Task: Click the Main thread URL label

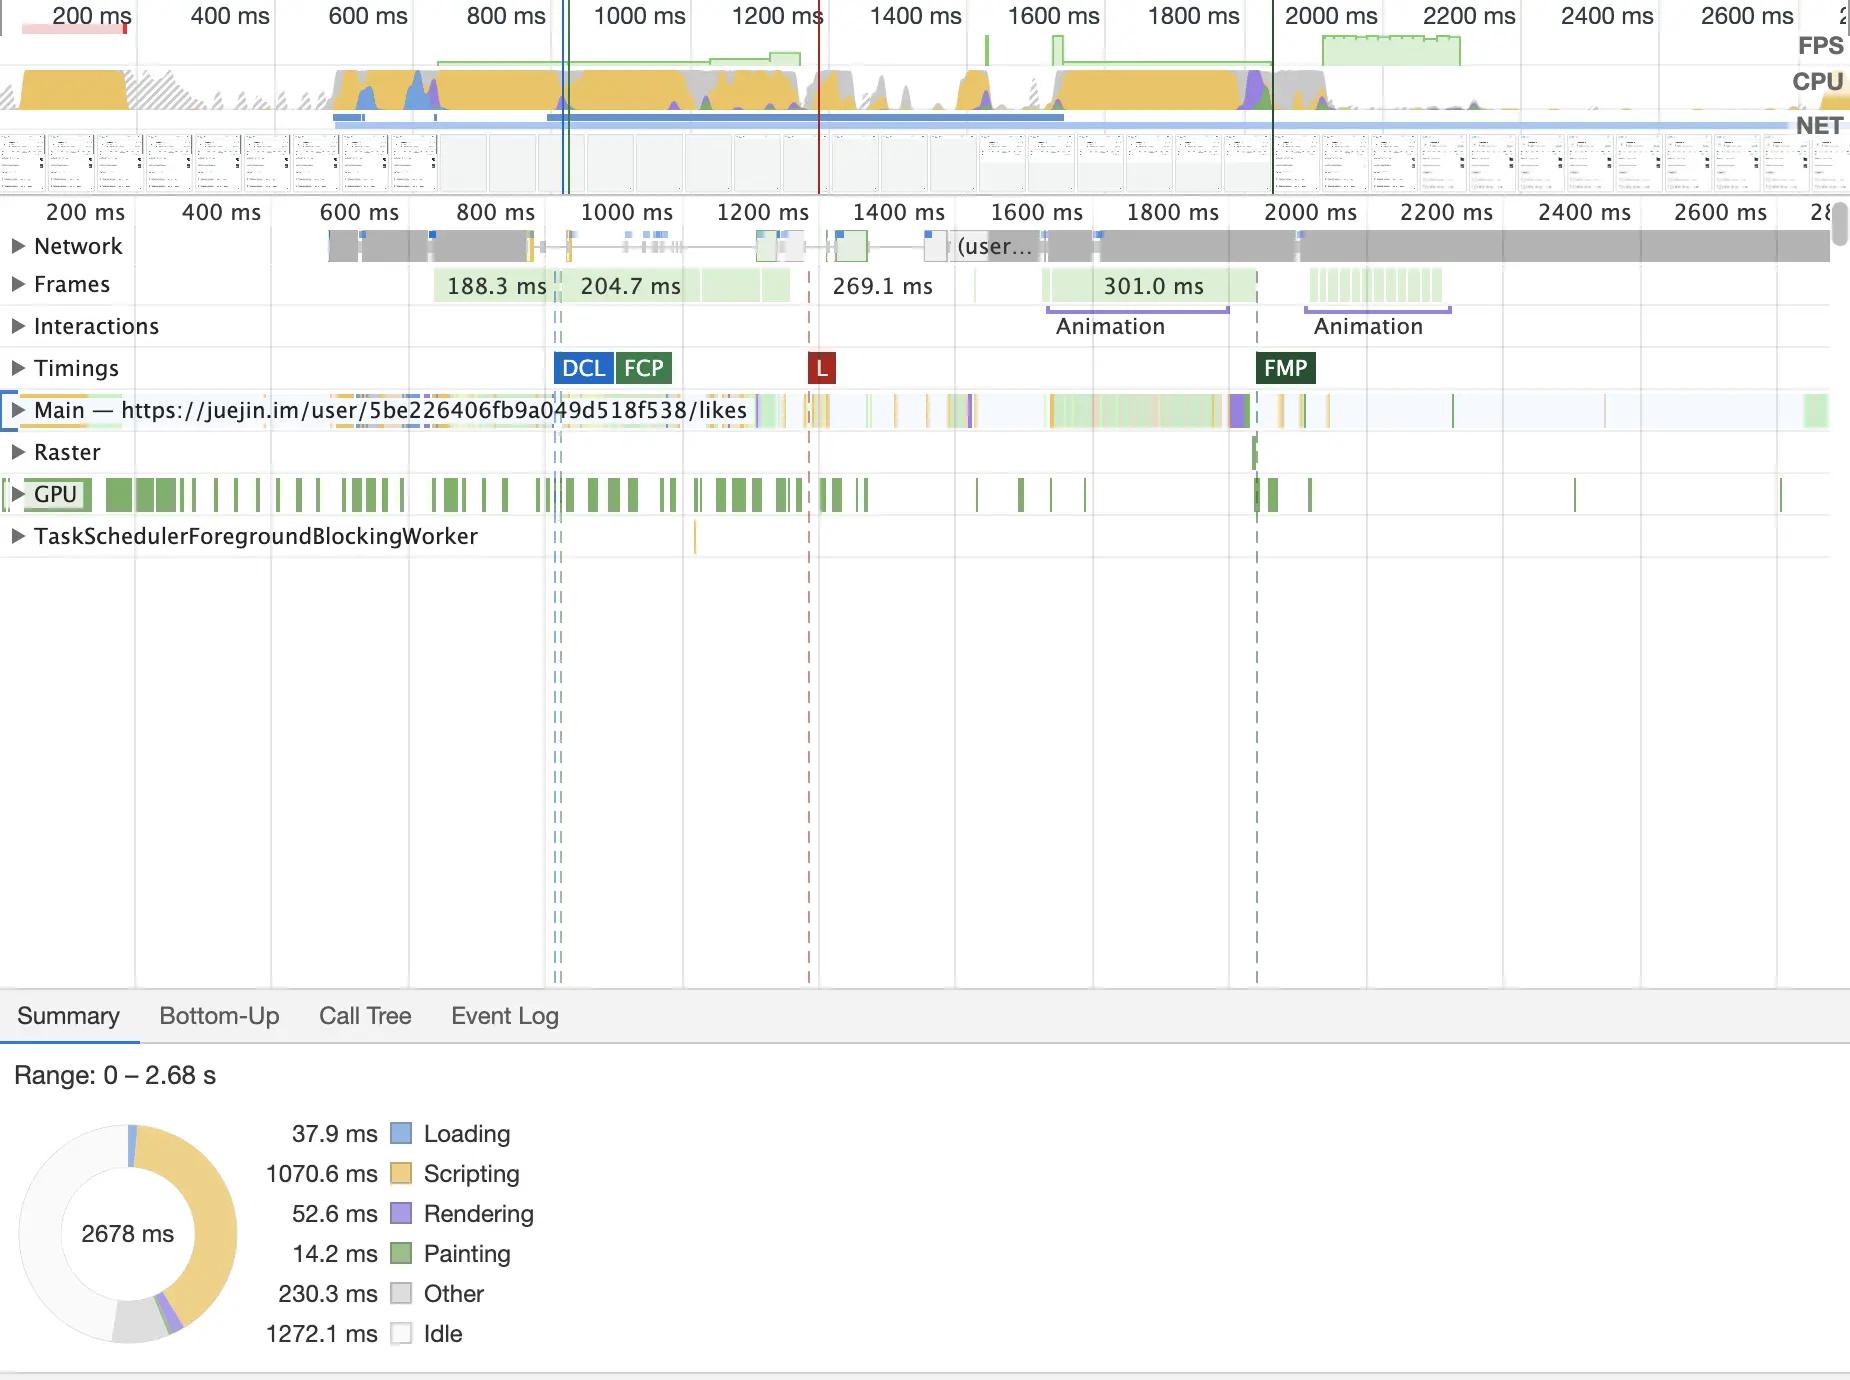Action: click(x=434, y=410)
